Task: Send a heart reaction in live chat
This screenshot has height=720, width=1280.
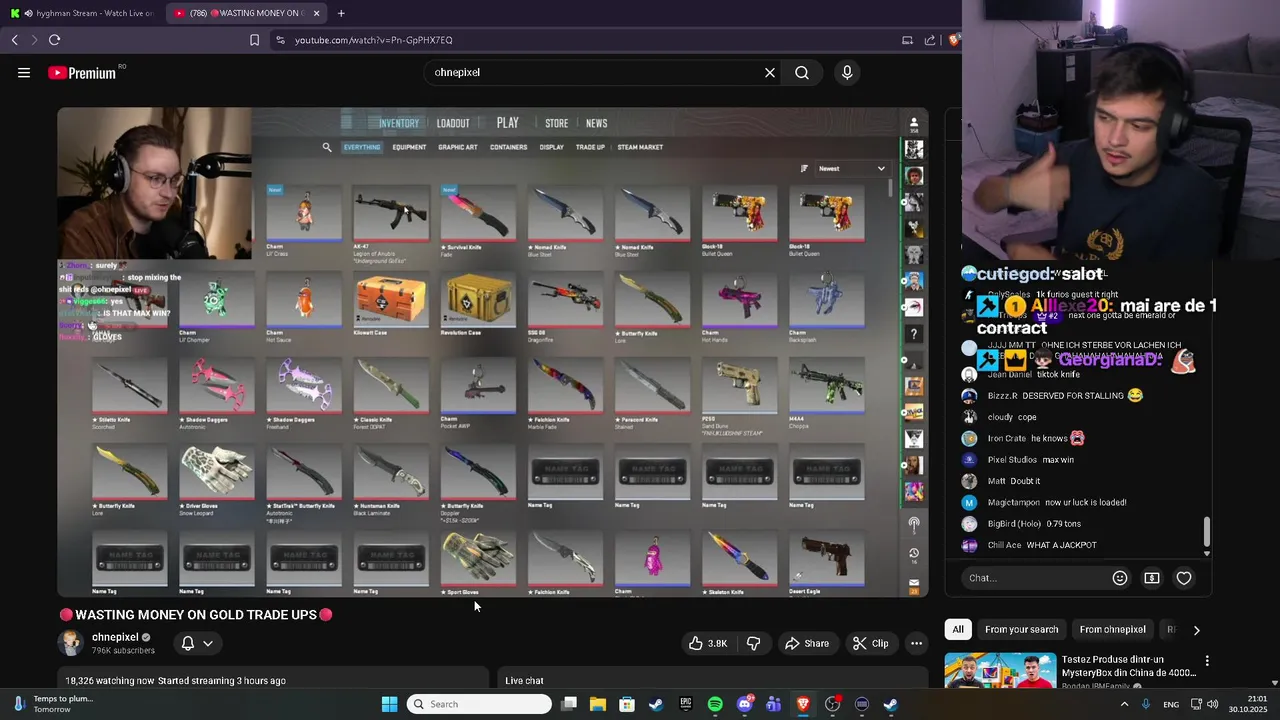Action: pos(1184,578)
